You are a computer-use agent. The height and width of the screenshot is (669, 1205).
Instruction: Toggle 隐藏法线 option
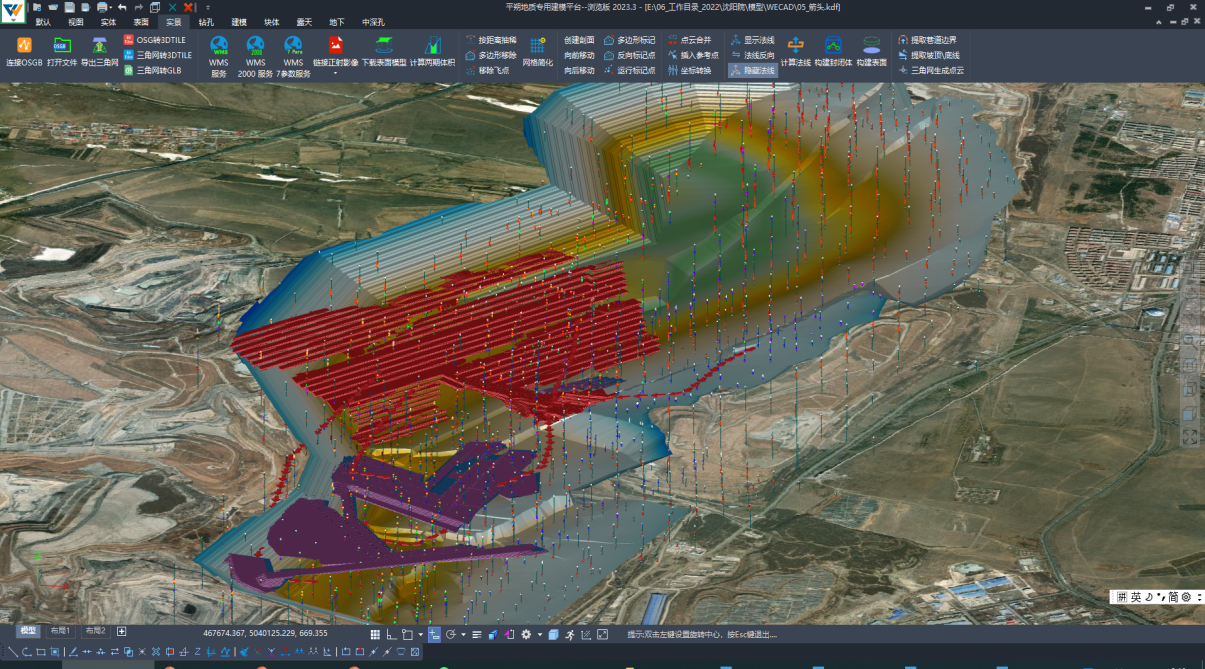pyautogui.click(x=753, y=71)
